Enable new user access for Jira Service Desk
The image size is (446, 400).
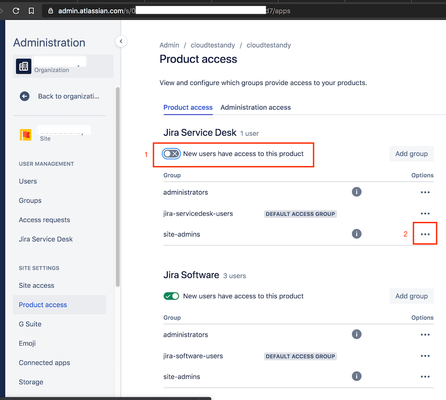coord(171,154)
